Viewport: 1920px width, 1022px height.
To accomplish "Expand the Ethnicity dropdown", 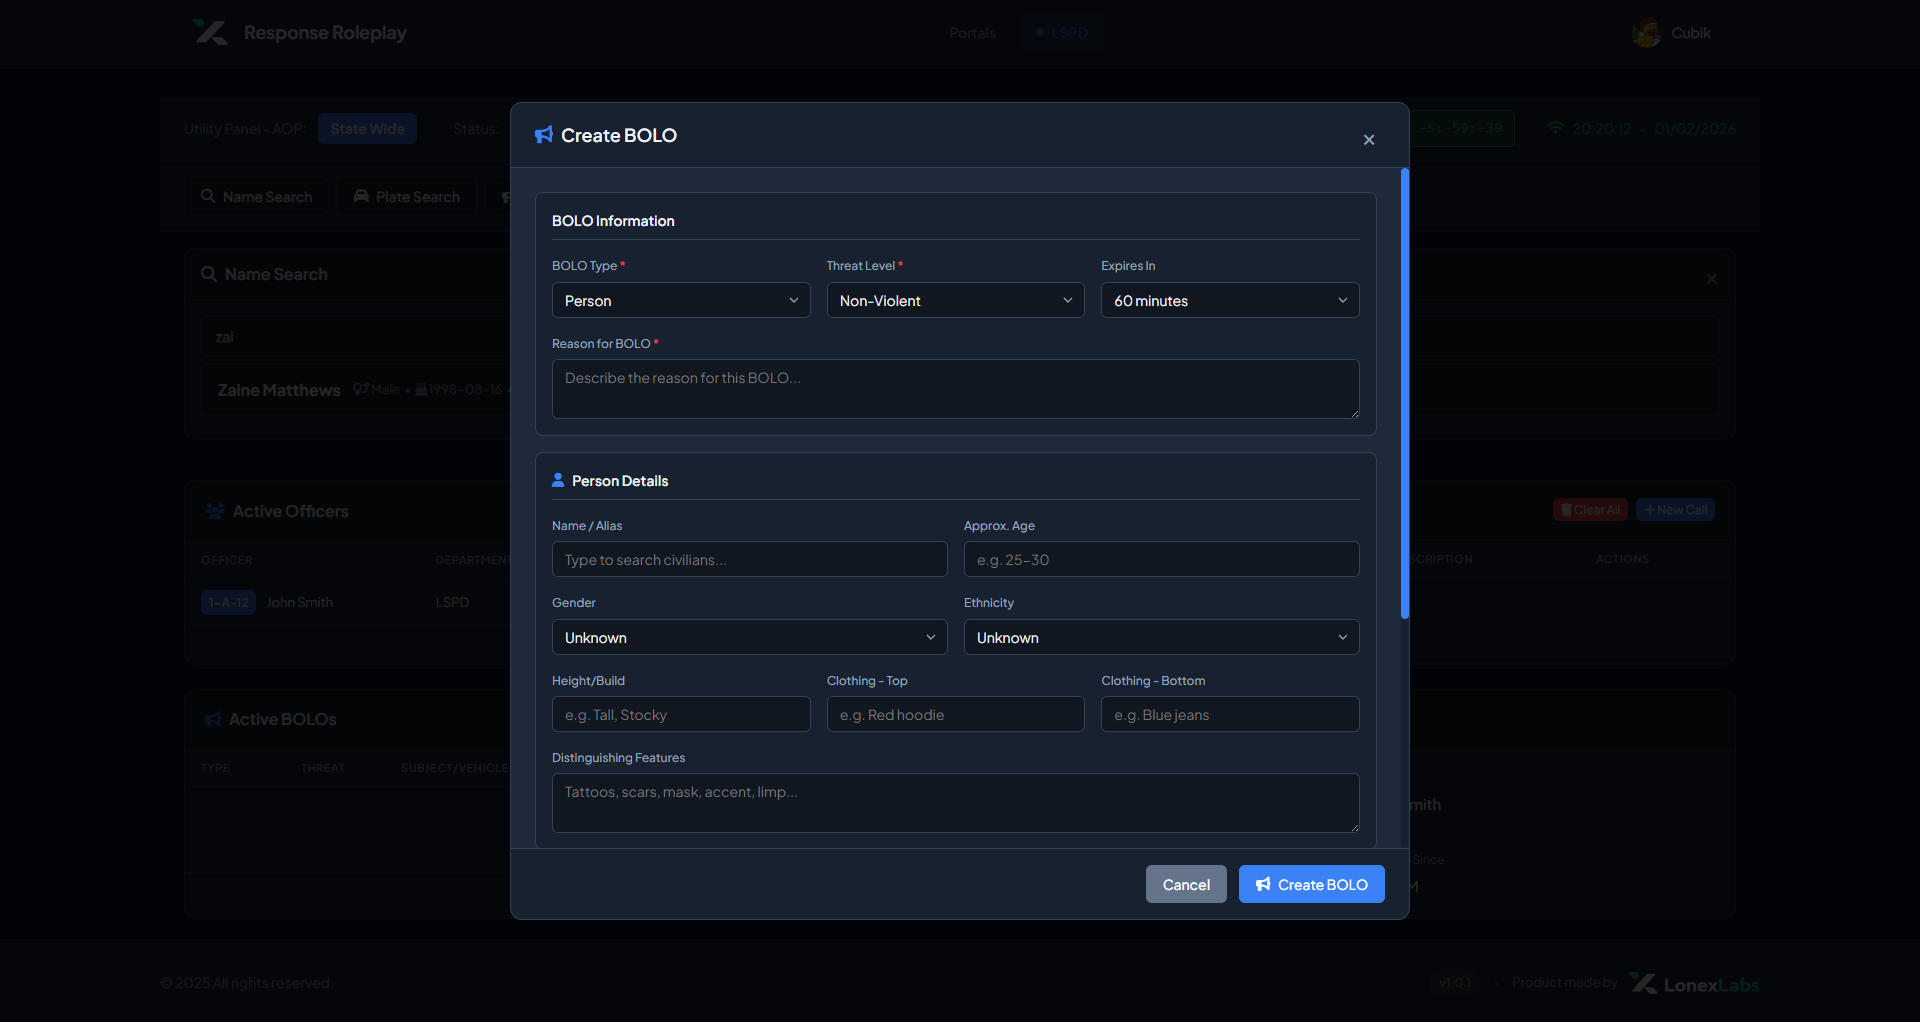I will [x=1161, y=637].
